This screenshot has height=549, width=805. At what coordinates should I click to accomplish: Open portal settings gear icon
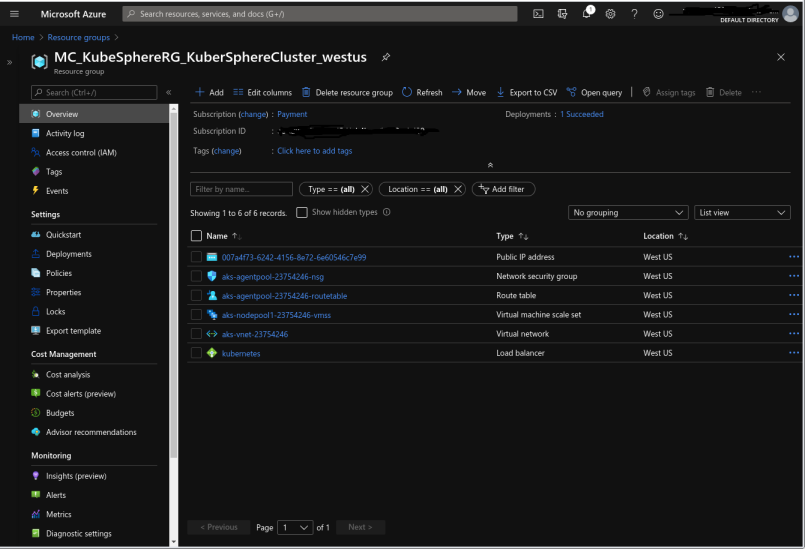point(610,14)
